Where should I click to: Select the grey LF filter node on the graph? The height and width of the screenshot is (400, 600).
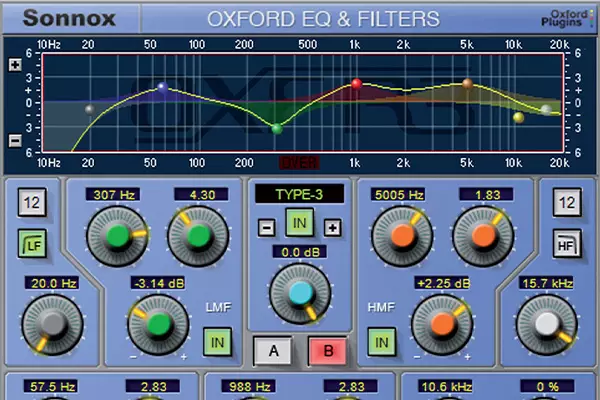pos(90,110)
